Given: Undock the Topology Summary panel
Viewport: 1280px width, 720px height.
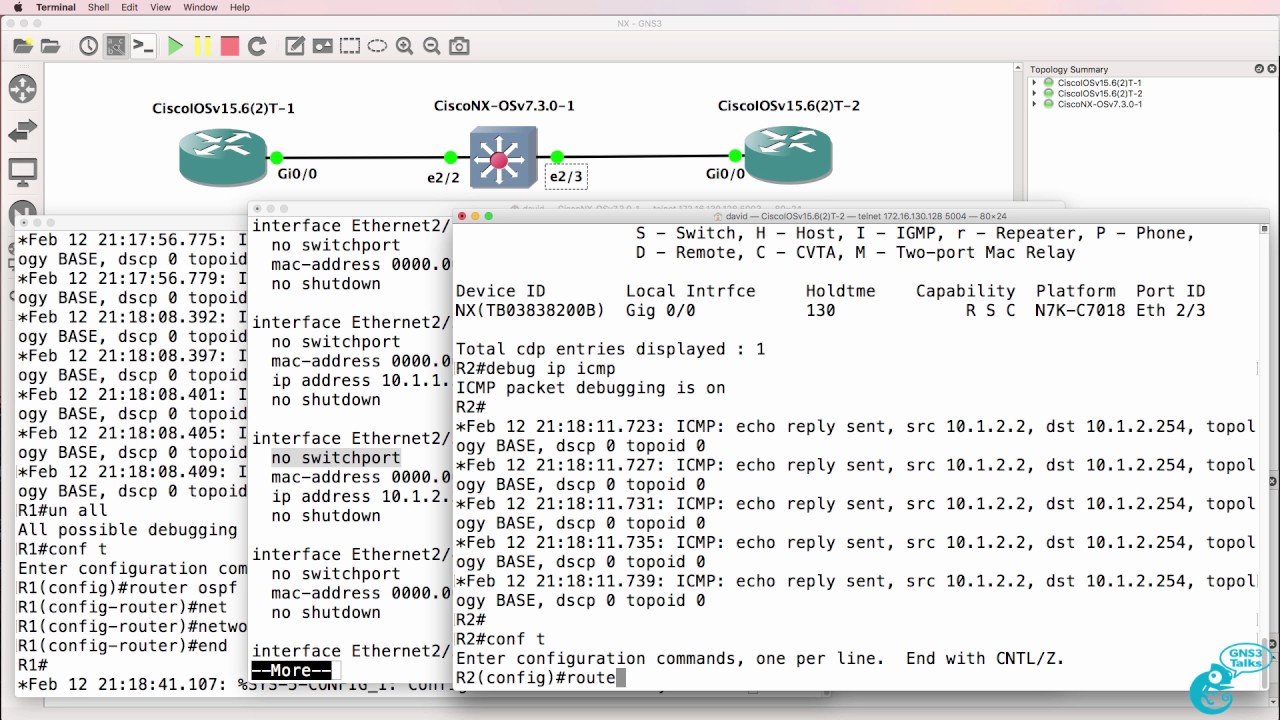Looking at the screenshot, I should tap(1259, 69).
